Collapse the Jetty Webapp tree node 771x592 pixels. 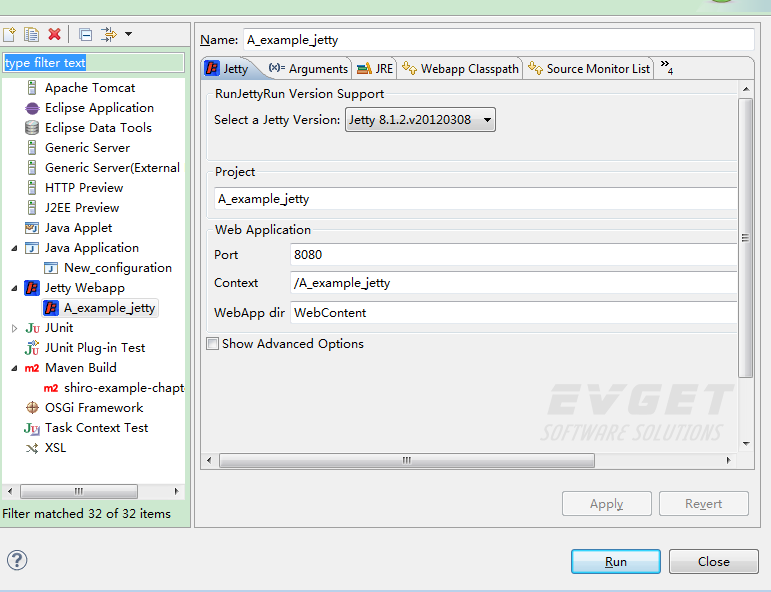coord(14,288)
